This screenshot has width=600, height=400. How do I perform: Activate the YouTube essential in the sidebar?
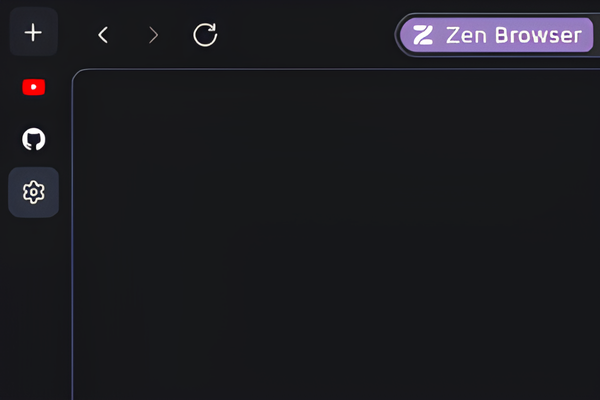[x=34, y=87]
